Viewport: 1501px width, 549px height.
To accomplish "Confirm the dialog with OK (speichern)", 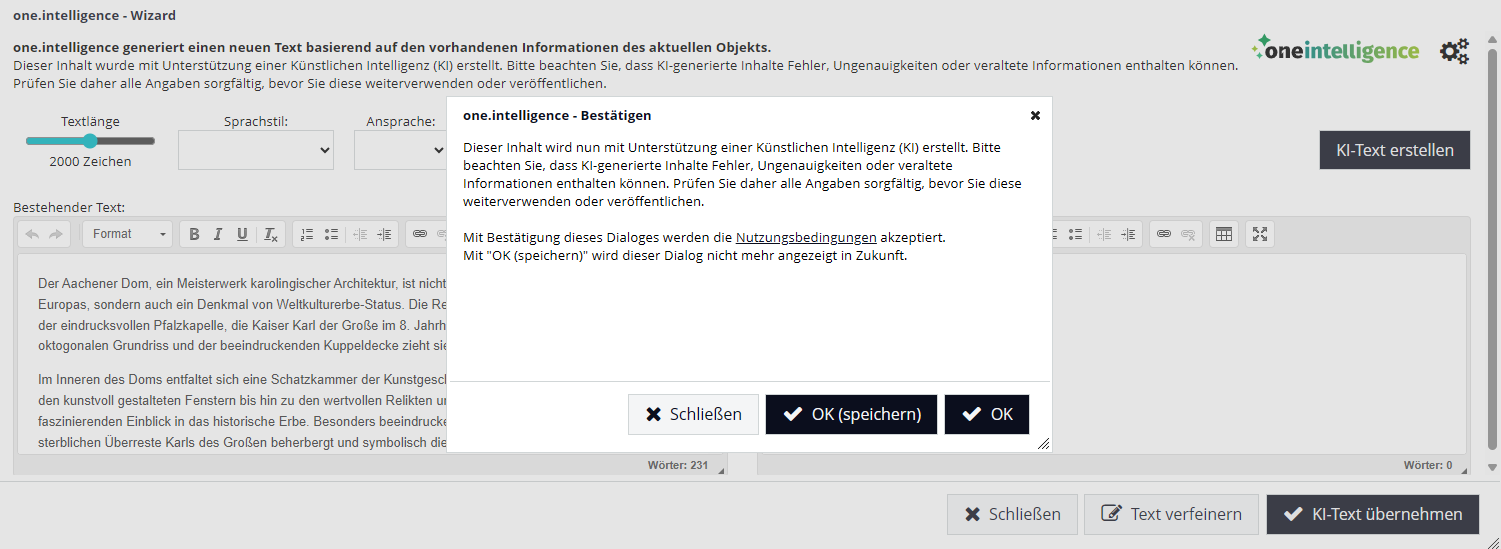I will click(x=851, y=414).
